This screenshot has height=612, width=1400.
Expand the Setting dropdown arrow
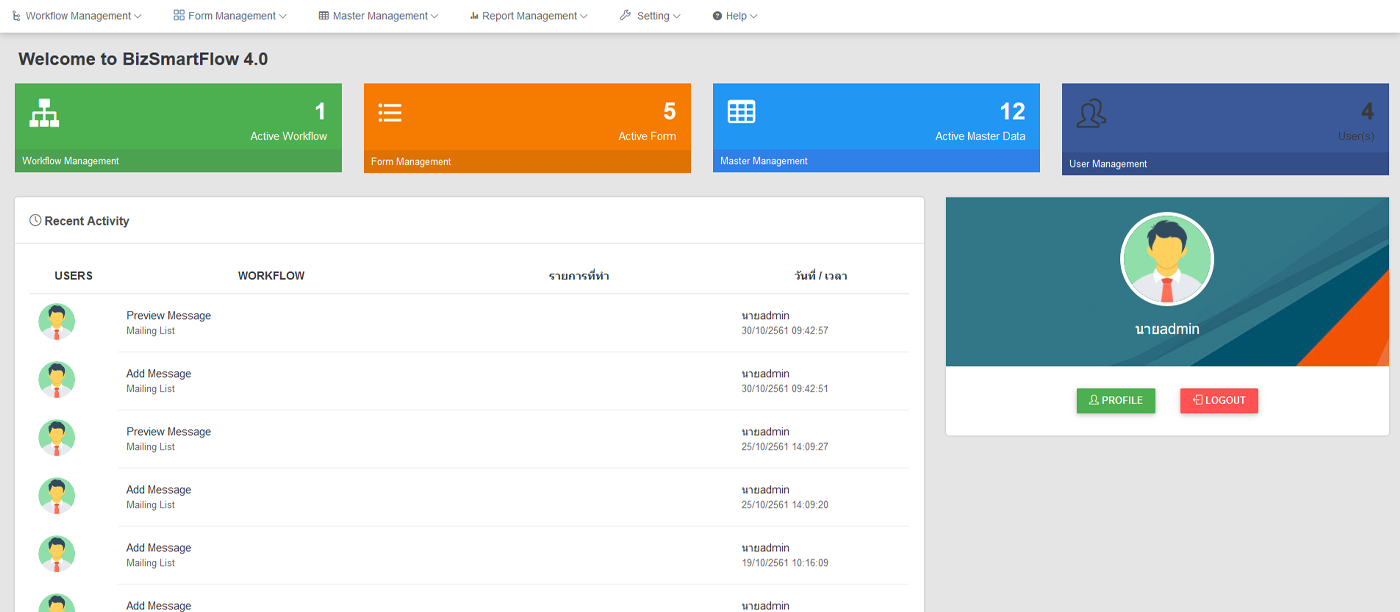(x=677, y=16)
